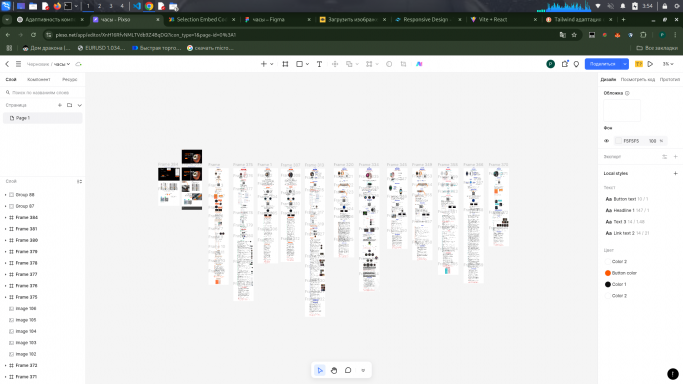The width and height of the screenshot is (683, 384).
Task: Select the Comment tool in bottom bar
Action: coord(348,371)
